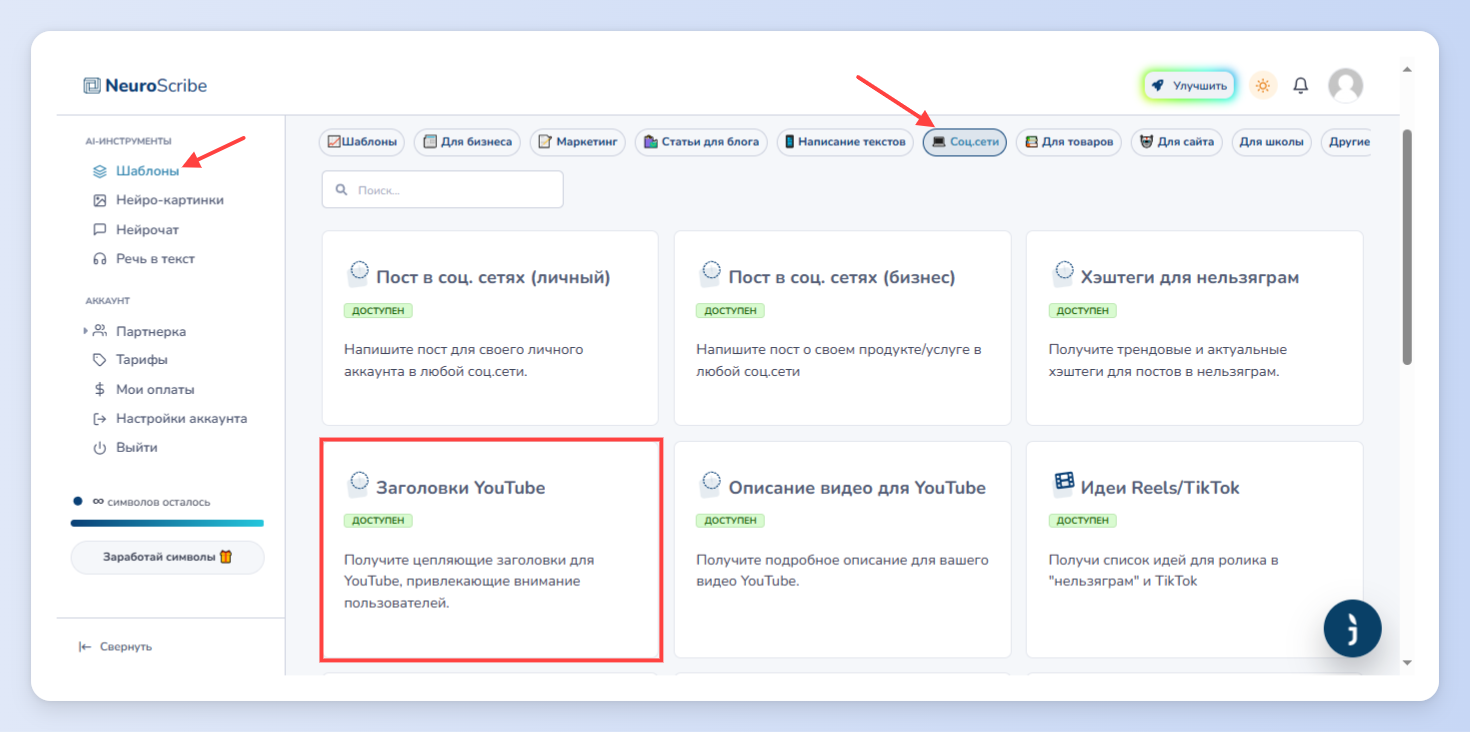Click outer scrollbar down arrow
The height and width of the screenshot is (732, 1470).
click(1407, 662)
